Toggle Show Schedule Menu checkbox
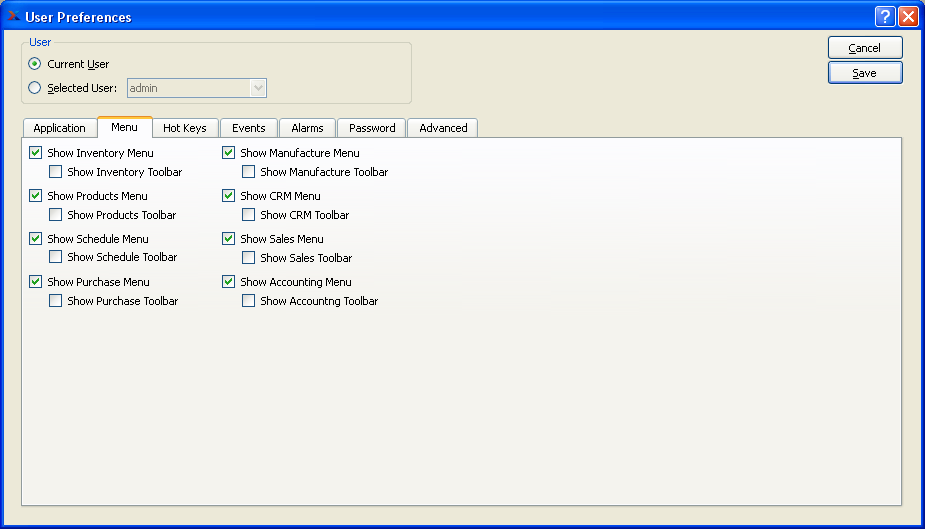Viewport: 925px width, 529px height. 35,239
